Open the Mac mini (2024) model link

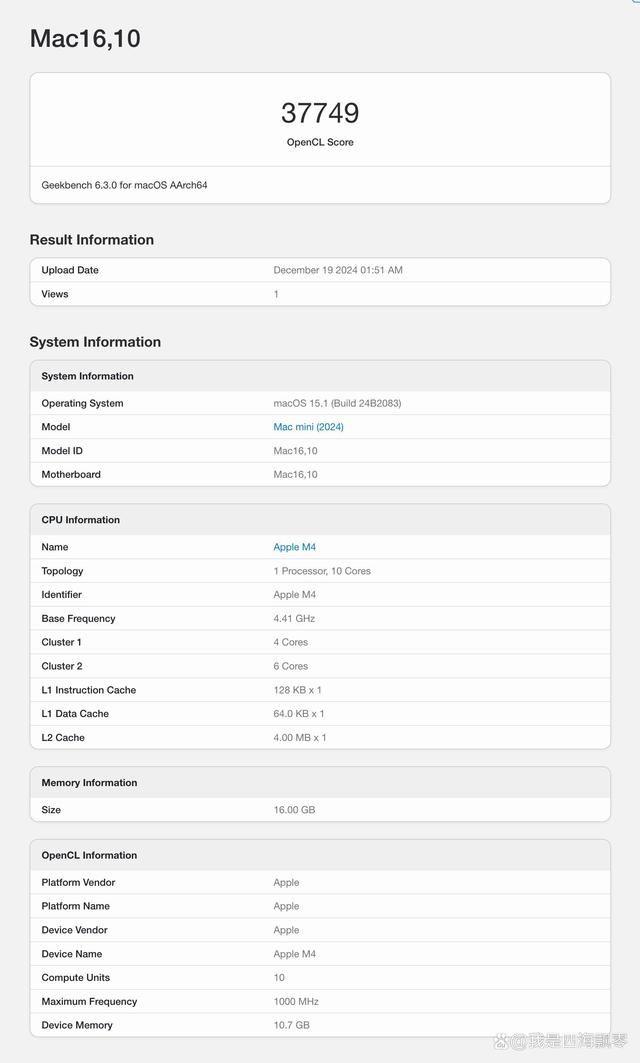tap(308, 427)
